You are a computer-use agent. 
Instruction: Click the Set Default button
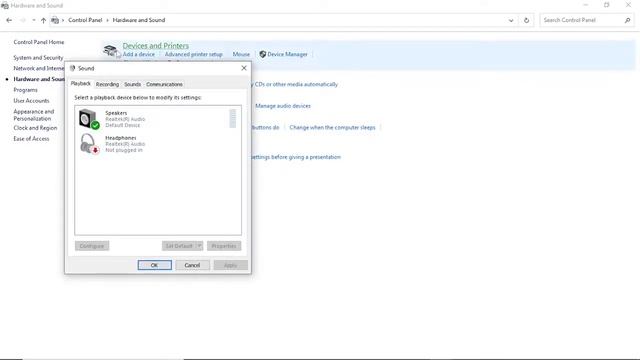[x=179, y=246]
